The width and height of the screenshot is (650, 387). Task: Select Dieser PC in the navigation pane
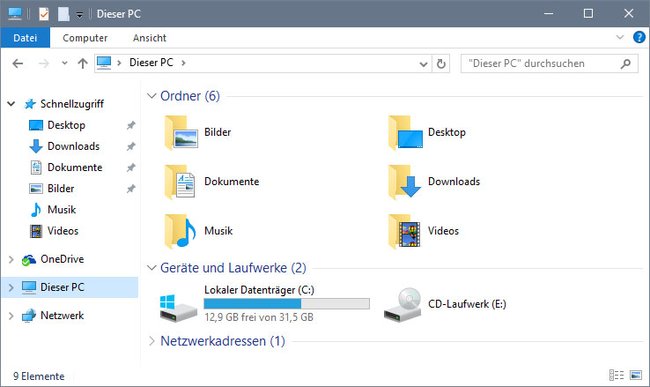[x=62, y=287]
